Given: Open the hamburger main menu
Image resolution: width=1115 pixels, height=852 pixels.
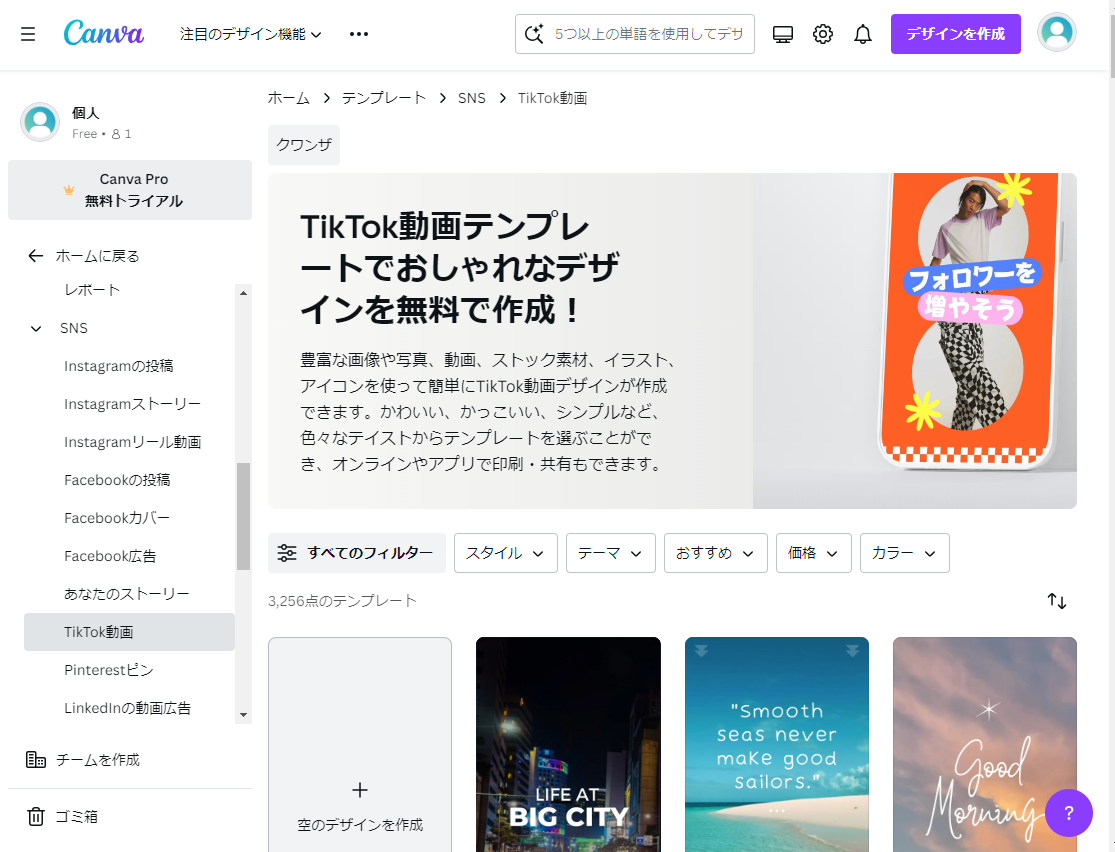Looking at the screenshot, I should pyautogui.click(x=28, y=34).
